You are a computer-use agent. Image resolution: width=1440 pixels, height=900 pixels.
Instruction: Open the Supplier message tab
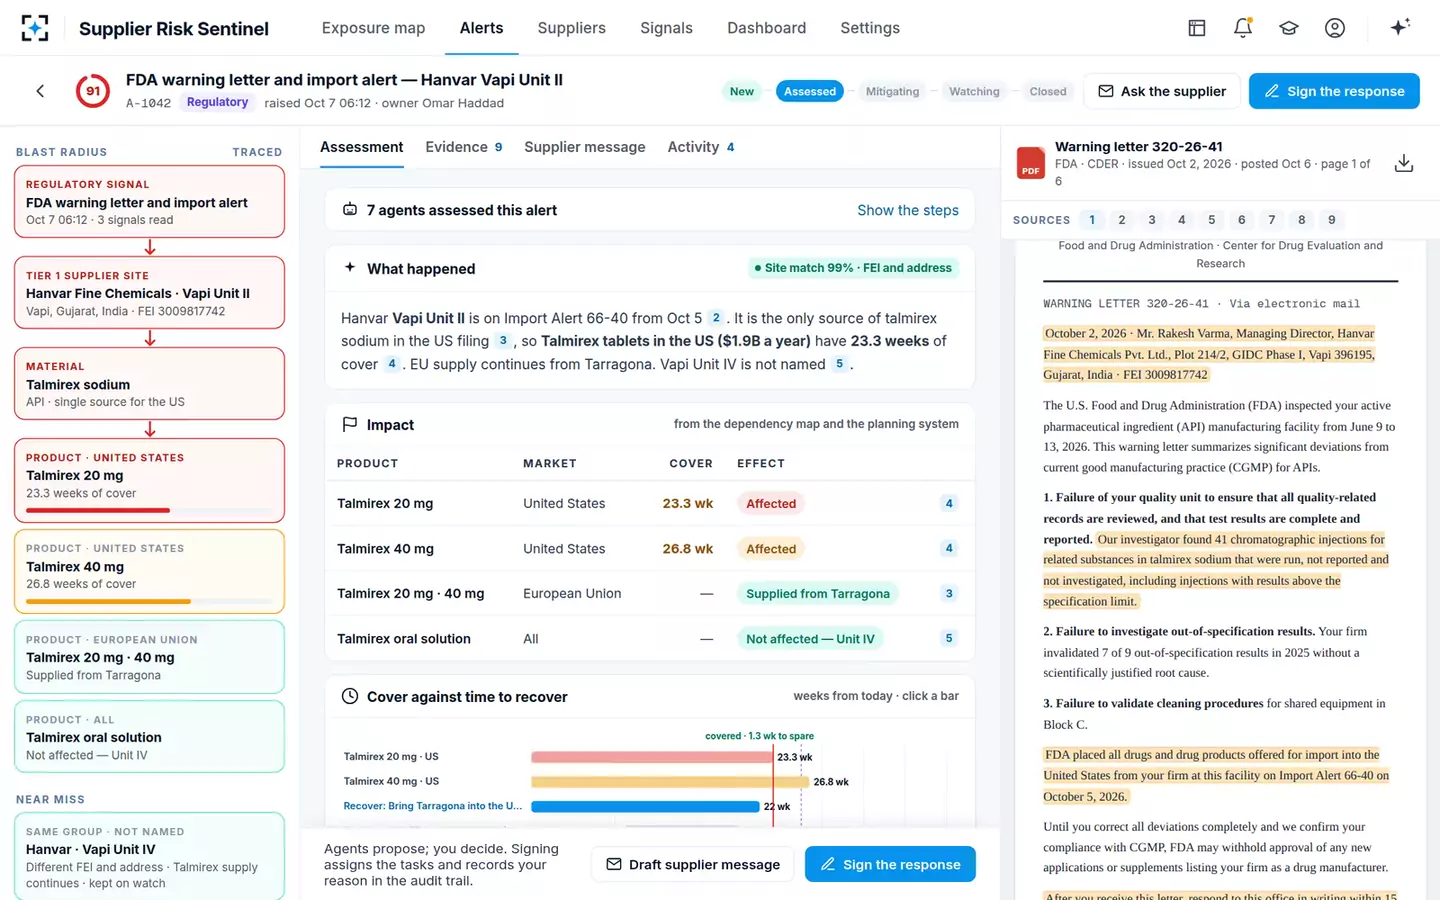tap(585, 147)
